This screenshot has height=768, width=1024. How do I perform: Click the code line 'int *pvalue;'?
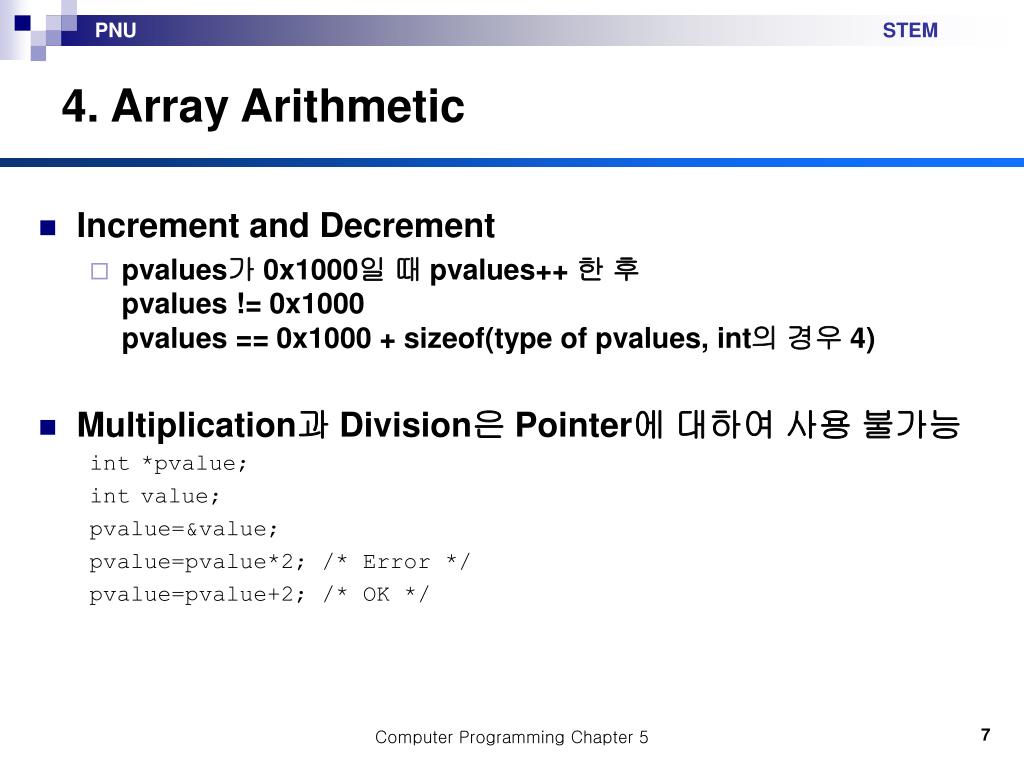tap(168, 464)
